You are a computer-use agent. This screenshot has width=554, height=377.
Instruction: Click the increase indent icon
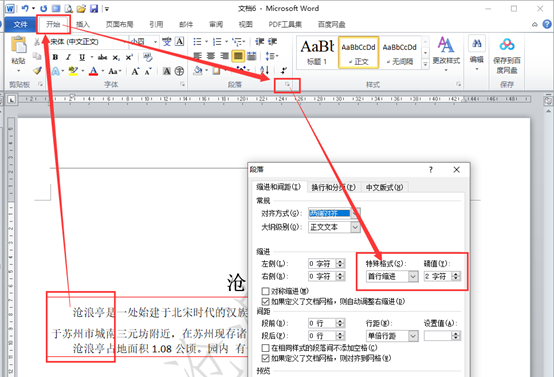coord(272,42)
